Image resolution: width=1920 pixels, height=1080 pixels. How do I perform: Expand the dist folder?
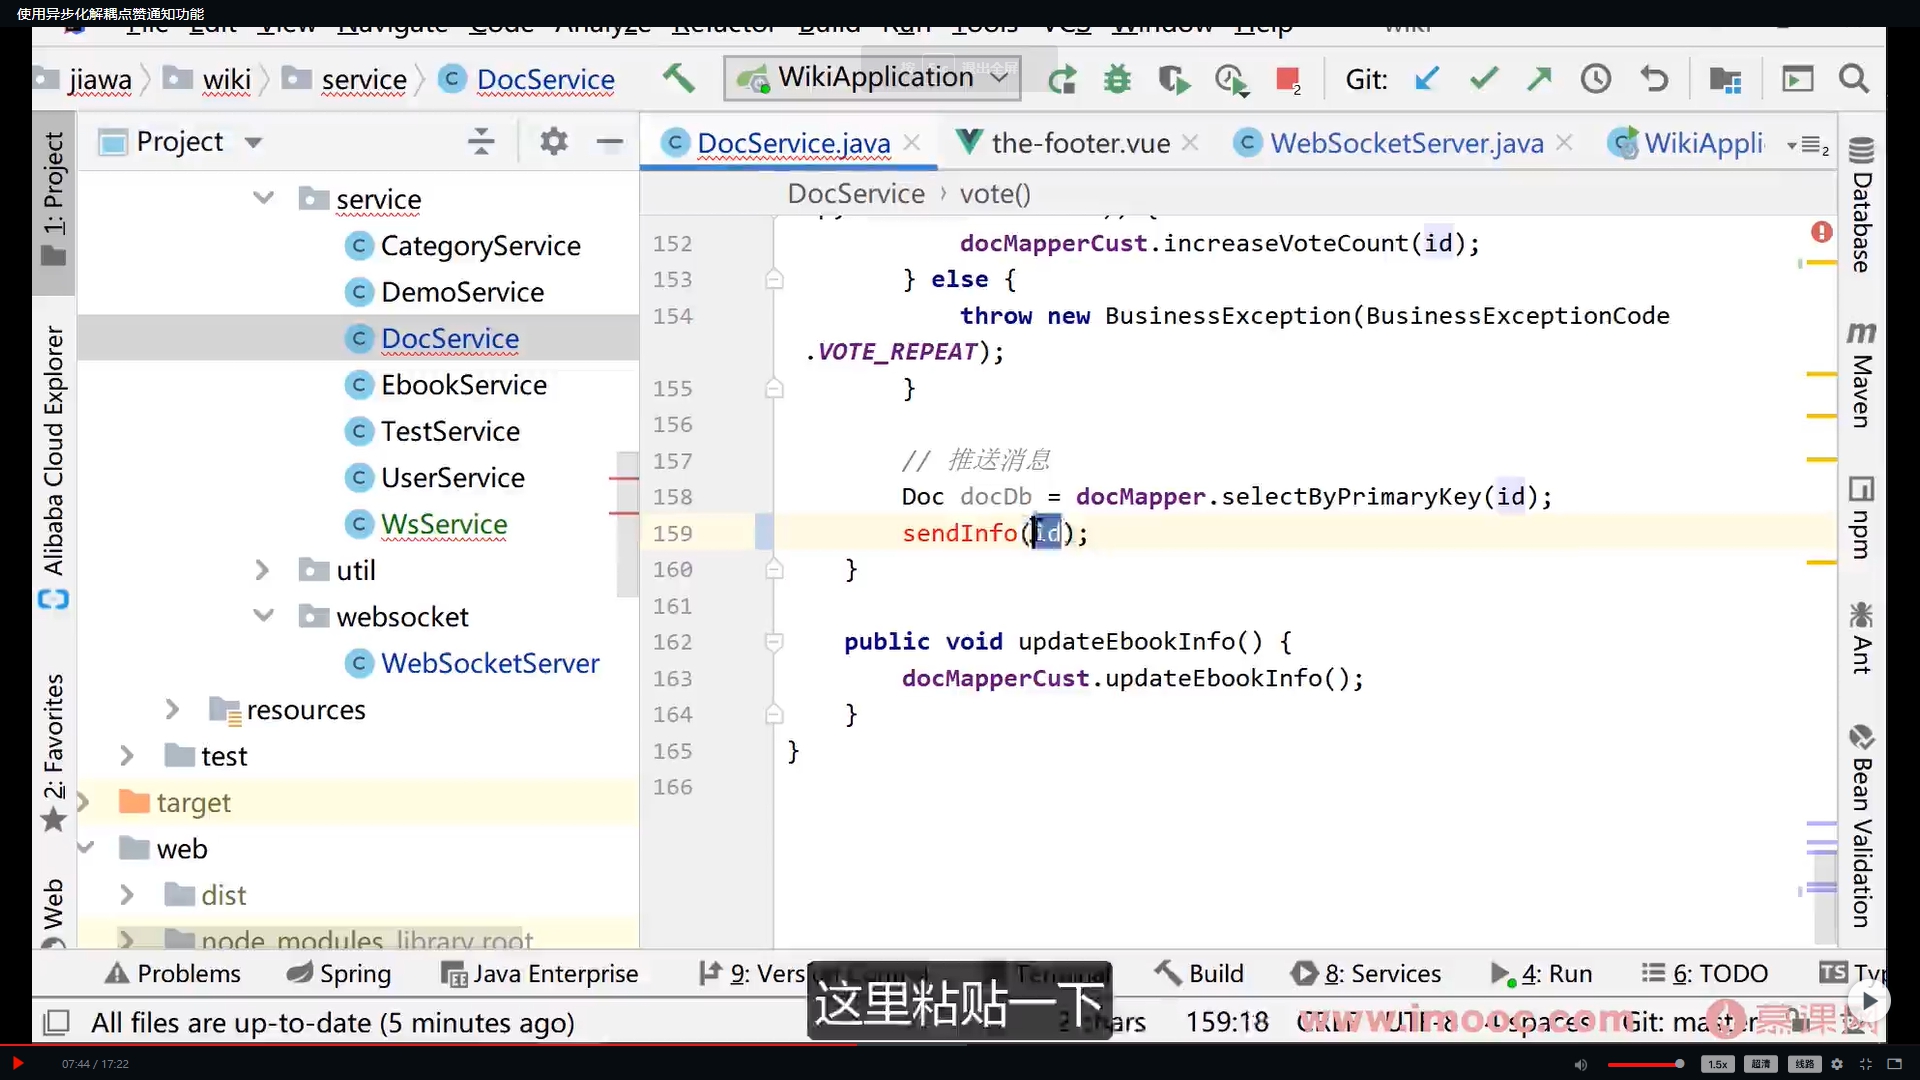click(127, 894)
